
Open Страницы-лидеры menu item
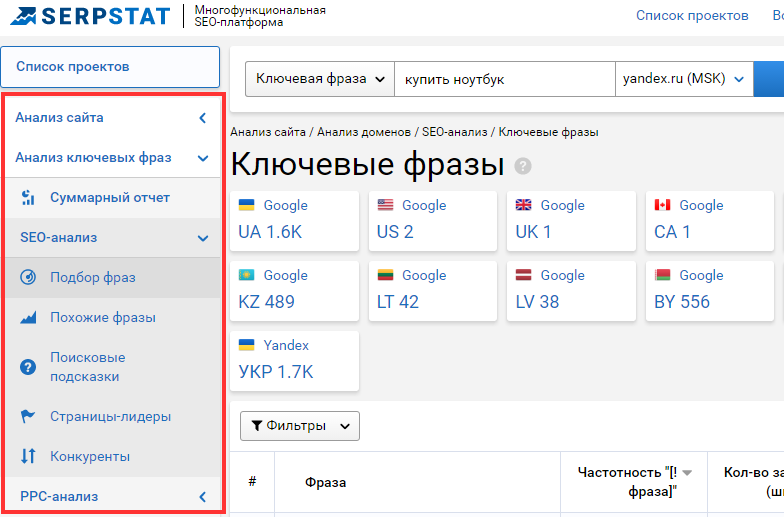(x=113, y=416)
